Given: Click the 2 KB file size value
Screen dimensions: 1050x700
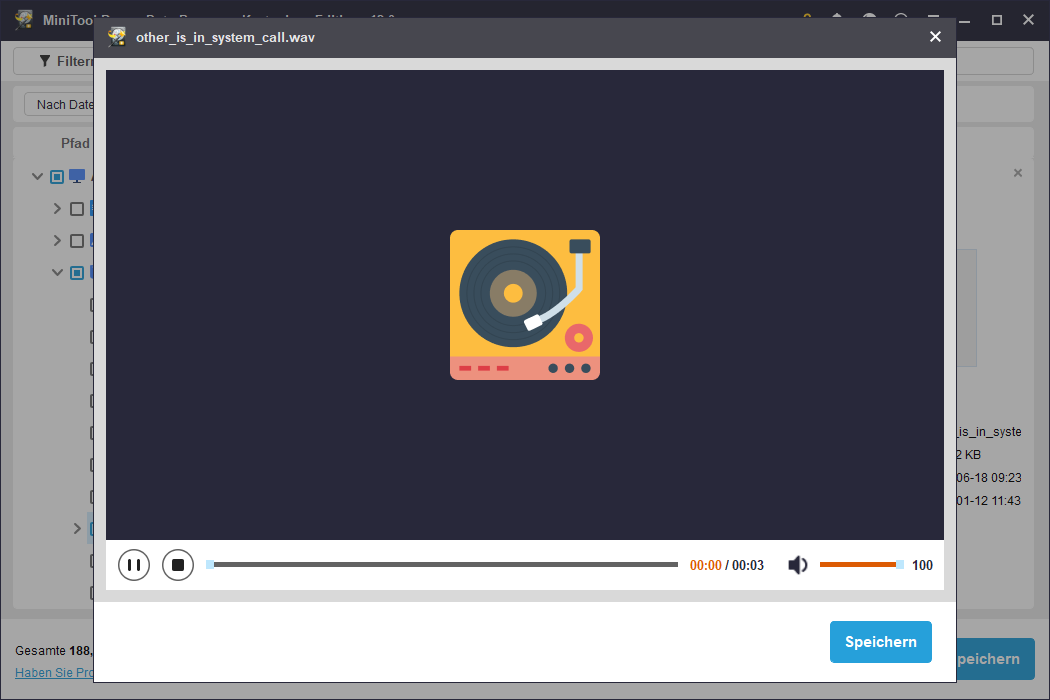Looking at the screenshot, I should point(968,455).
